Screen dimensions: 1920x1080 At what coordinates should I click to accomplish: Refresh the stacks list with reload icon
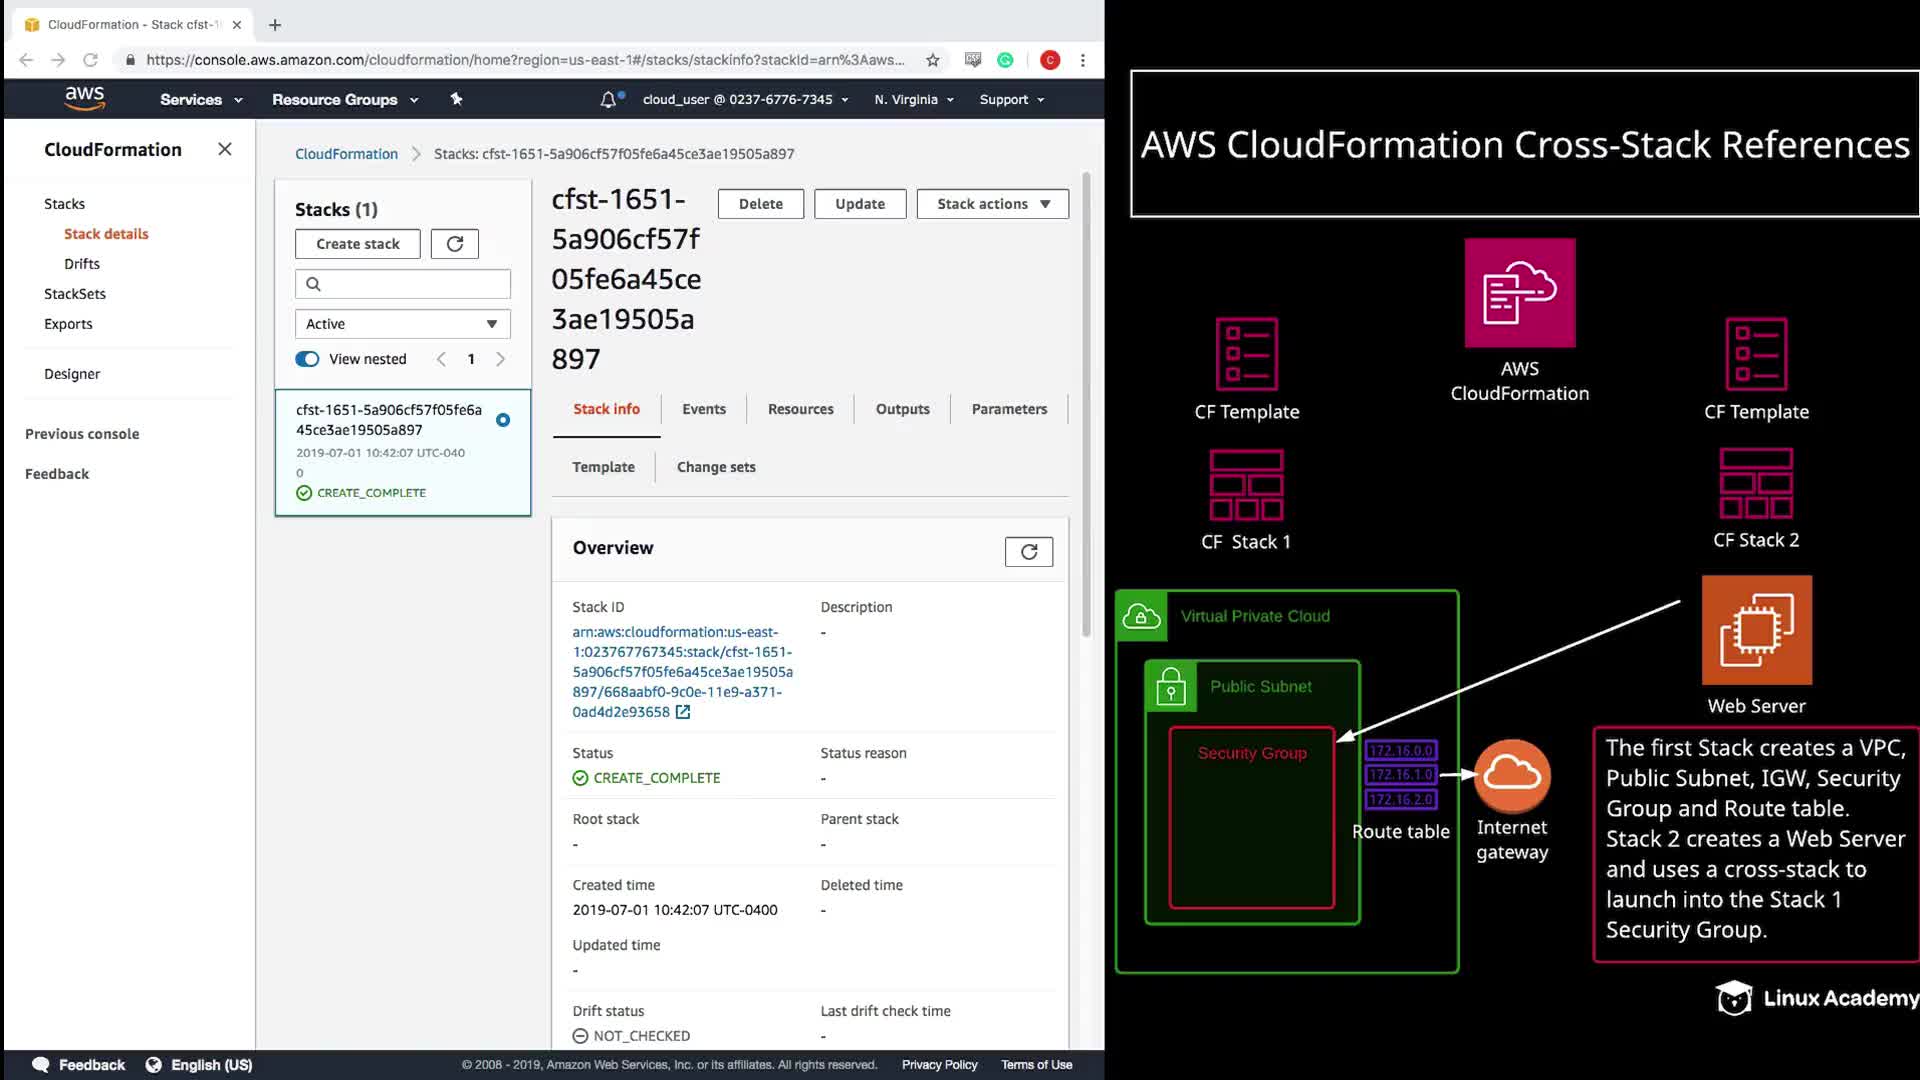coord(455,244)
